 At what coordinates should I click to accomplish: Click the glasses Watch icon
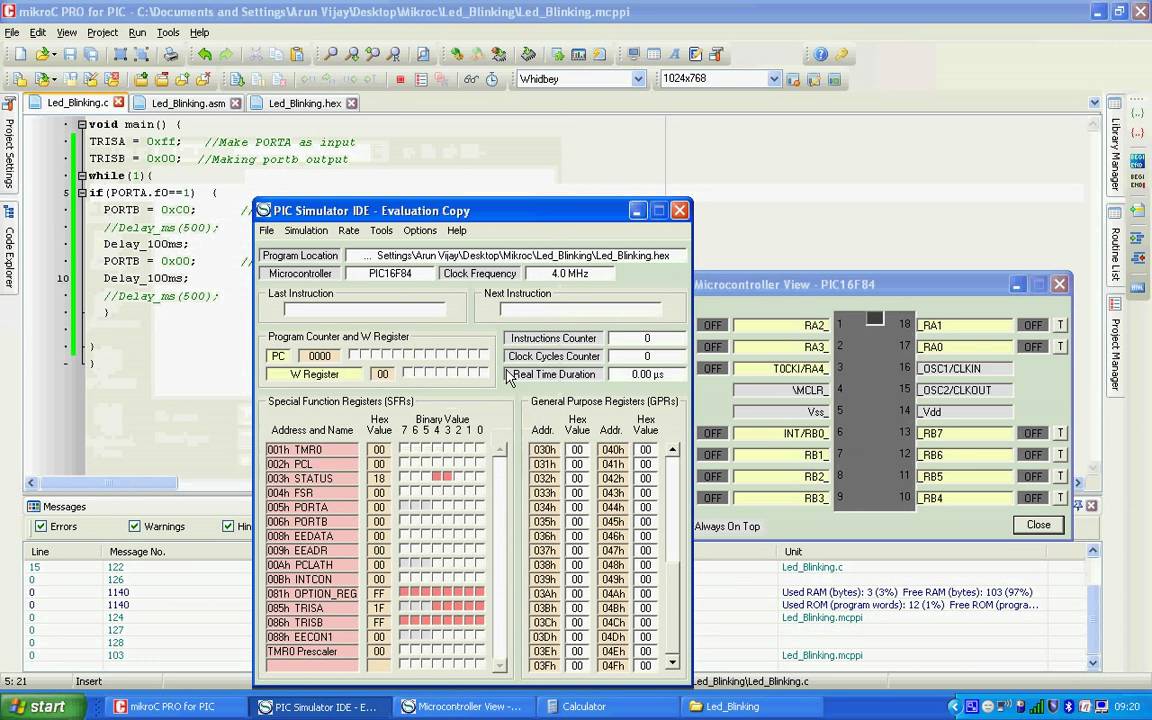[471, 79]
